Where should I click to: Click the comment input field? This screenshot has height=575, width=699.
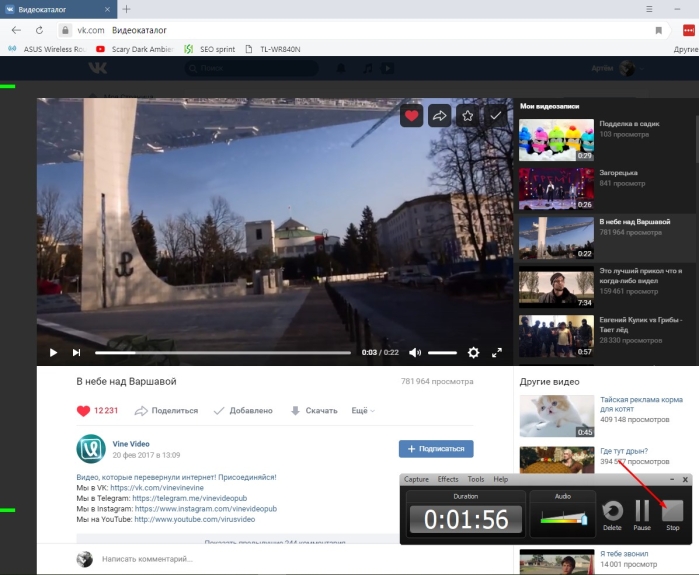tap(285, 559)
